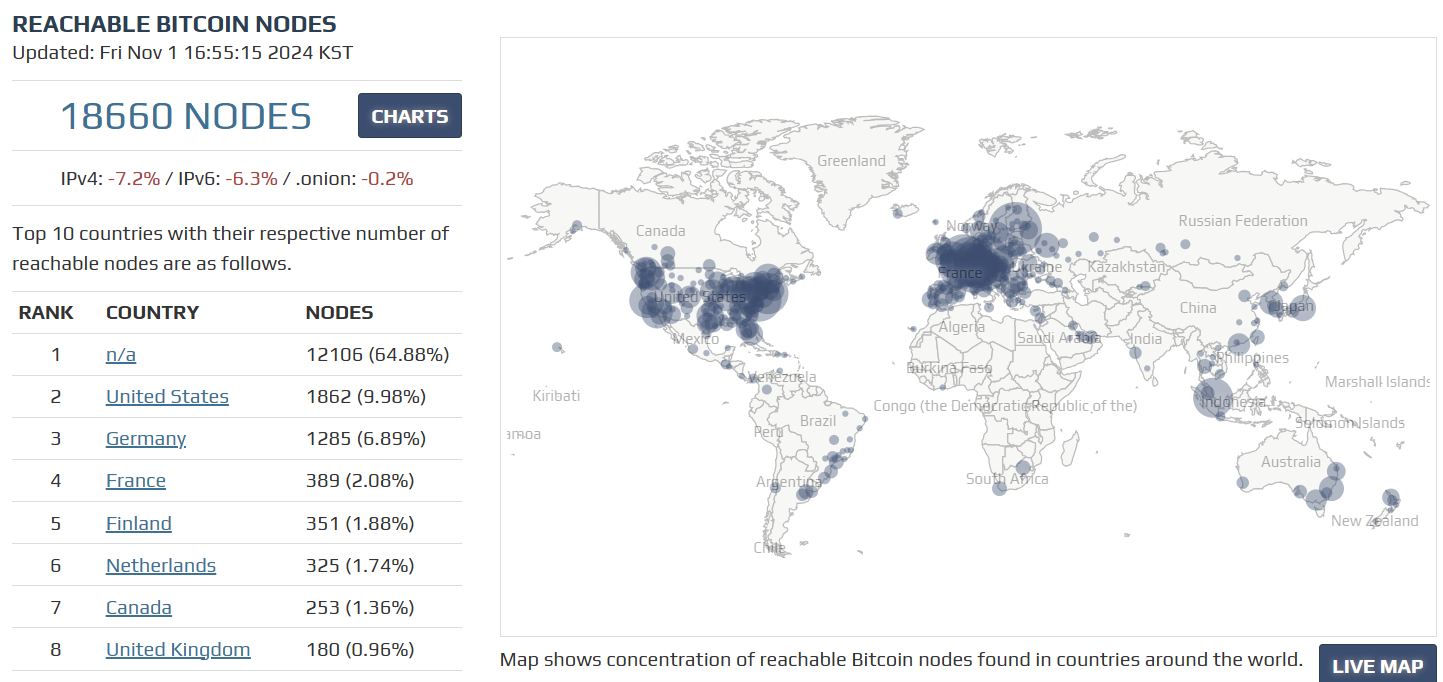The width and height of the screenshot is (1443, 682).
Task: Select the Kazakhstan map label
Action: [x=1126, y=267]
